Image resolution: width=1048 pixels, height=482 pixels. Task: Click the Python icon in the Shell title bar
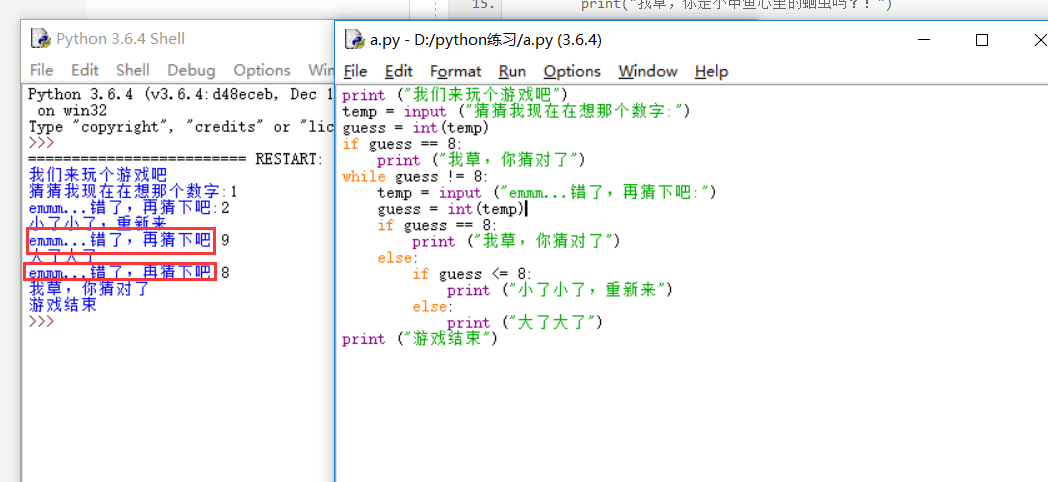[41, 39]
